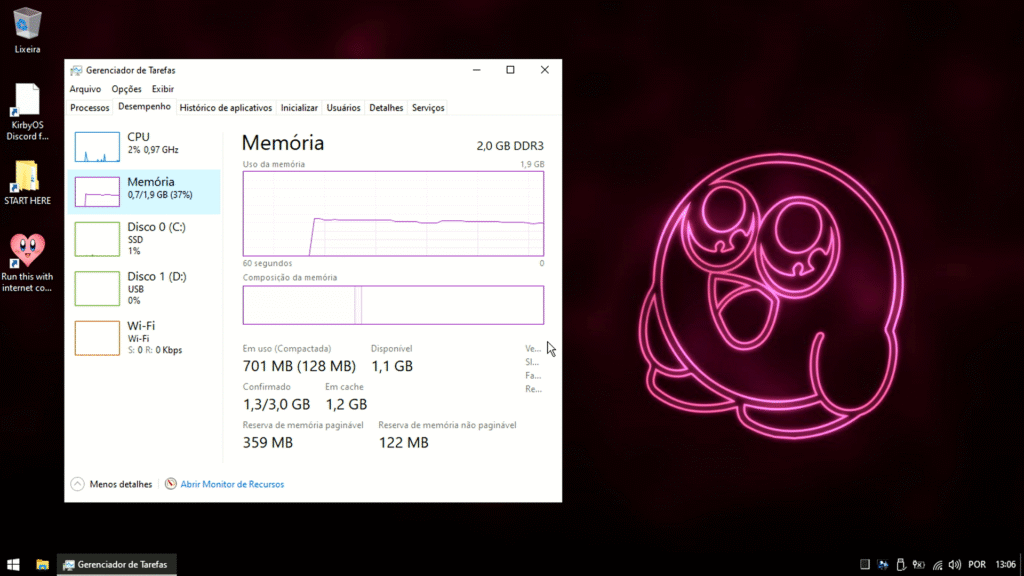Click the Windows Start button
The image size is (1024, 576).
[x=13, y=564]
